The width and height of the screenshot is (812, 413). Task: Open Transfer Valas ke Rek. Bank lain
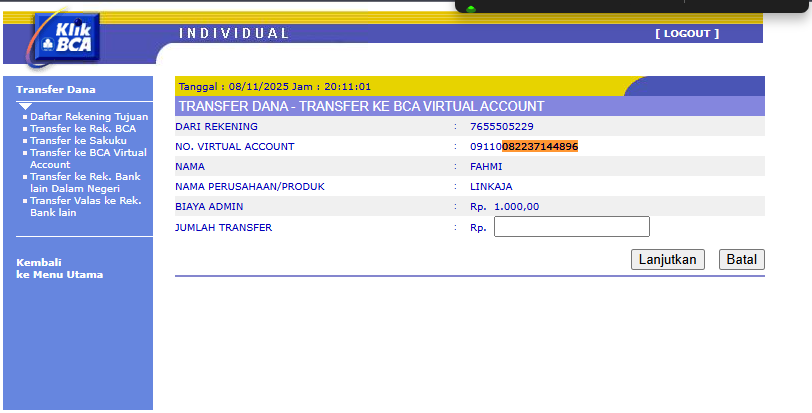[85, 206]
